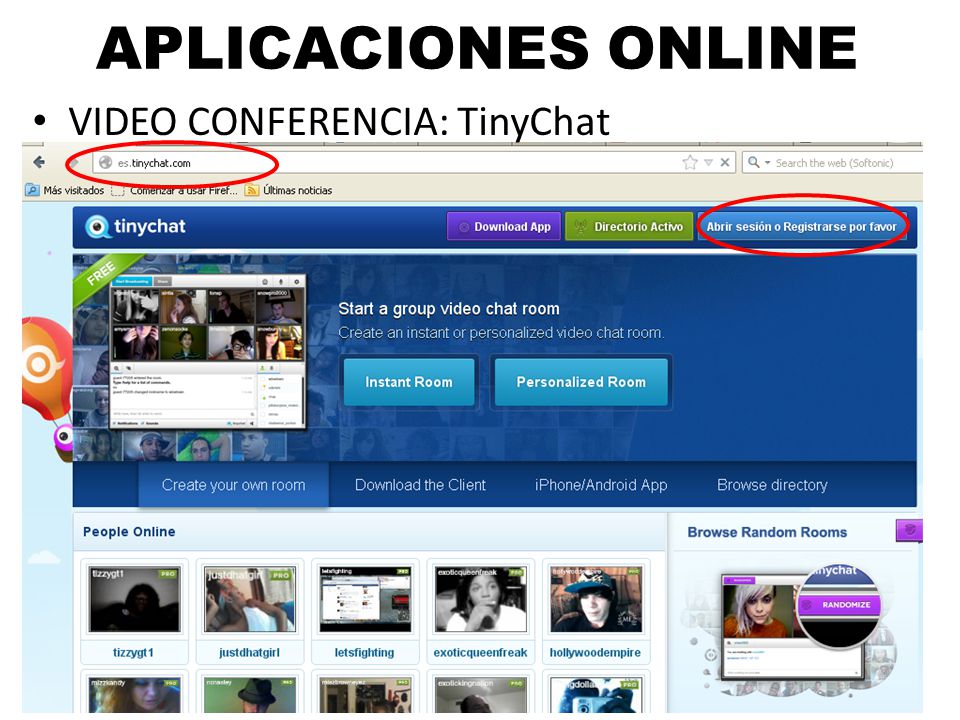Click the stop loading X icon
This screenshot has height=720, width=960.
click(x=725, y=162)
